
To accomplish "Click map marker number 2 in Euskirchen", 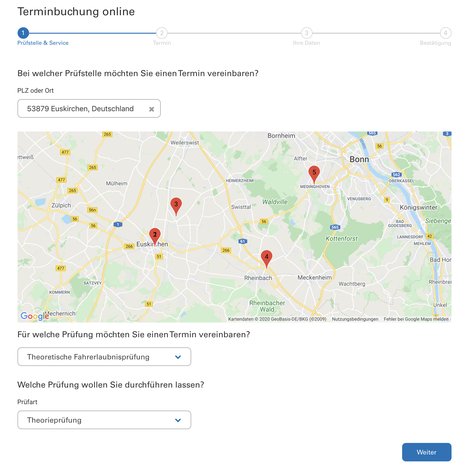I will pos(155,236).
